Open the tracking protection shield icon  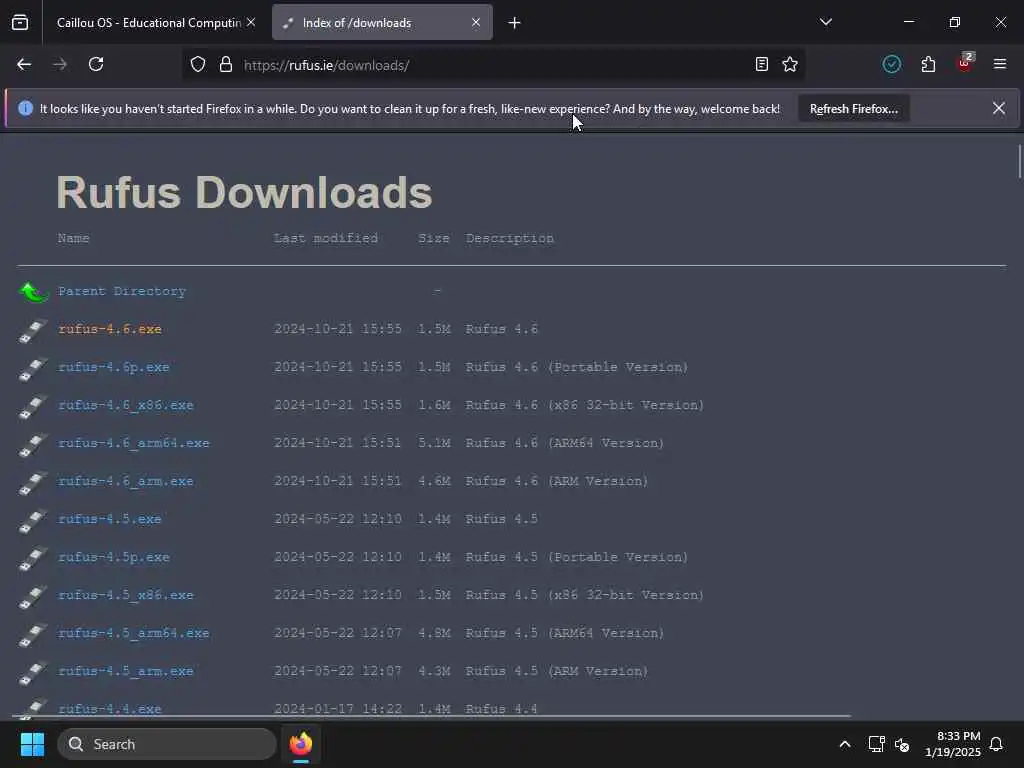(198, 65)
